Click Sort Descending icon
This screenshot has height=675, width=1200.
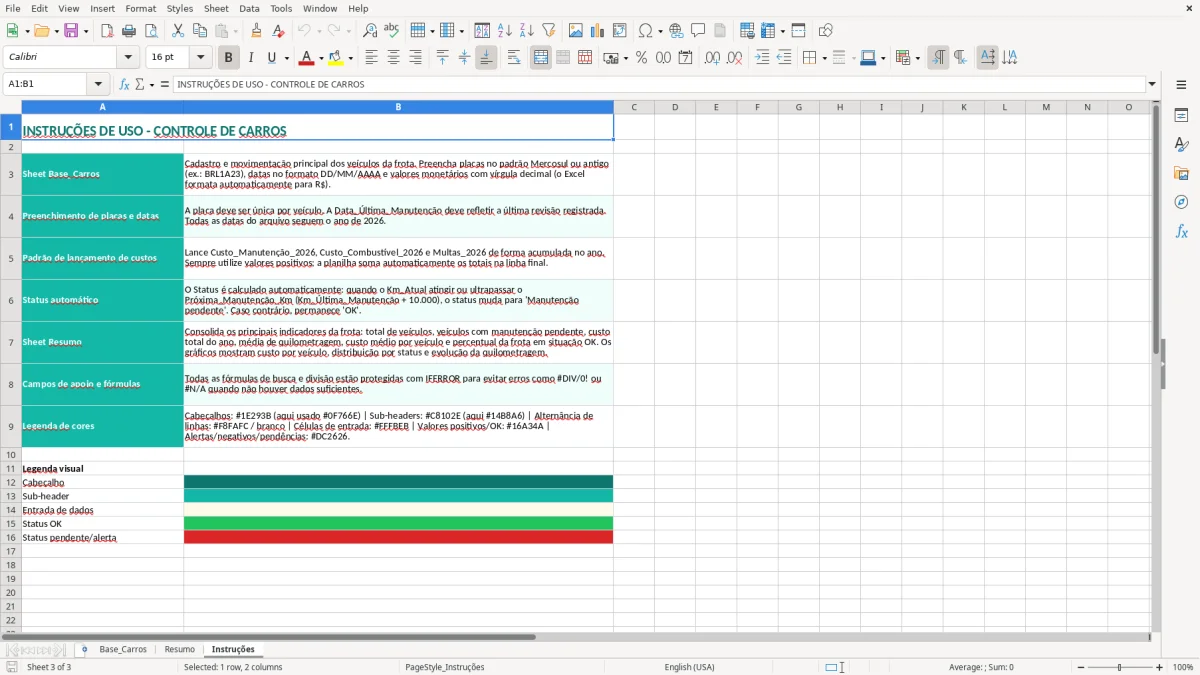526,31
